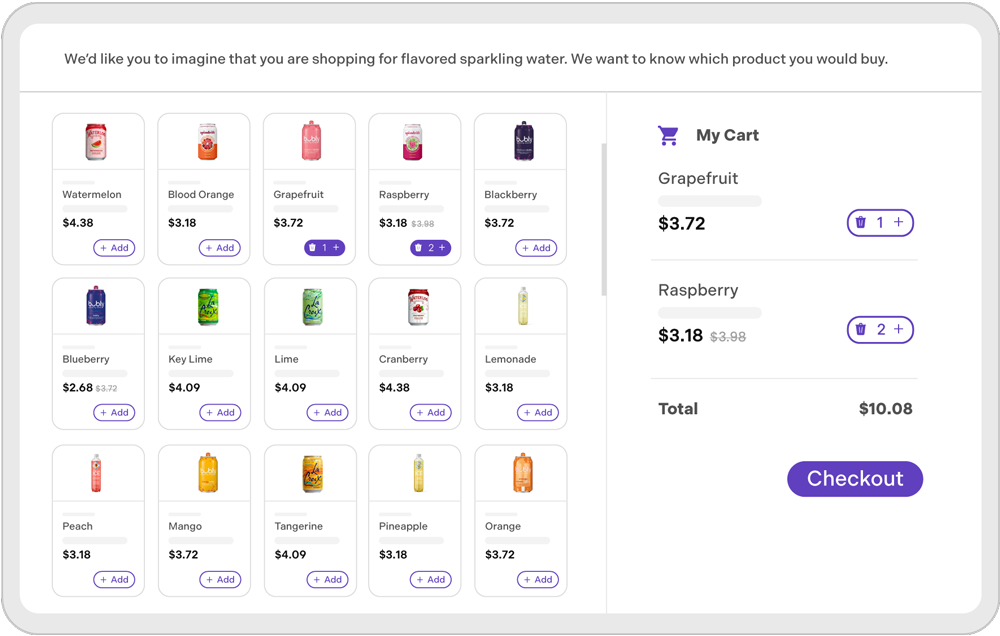The height and width of the screenshot is (636, 1000).
Task: Increase Raspberry quantity in My Cart
Action: pos(898,330)
